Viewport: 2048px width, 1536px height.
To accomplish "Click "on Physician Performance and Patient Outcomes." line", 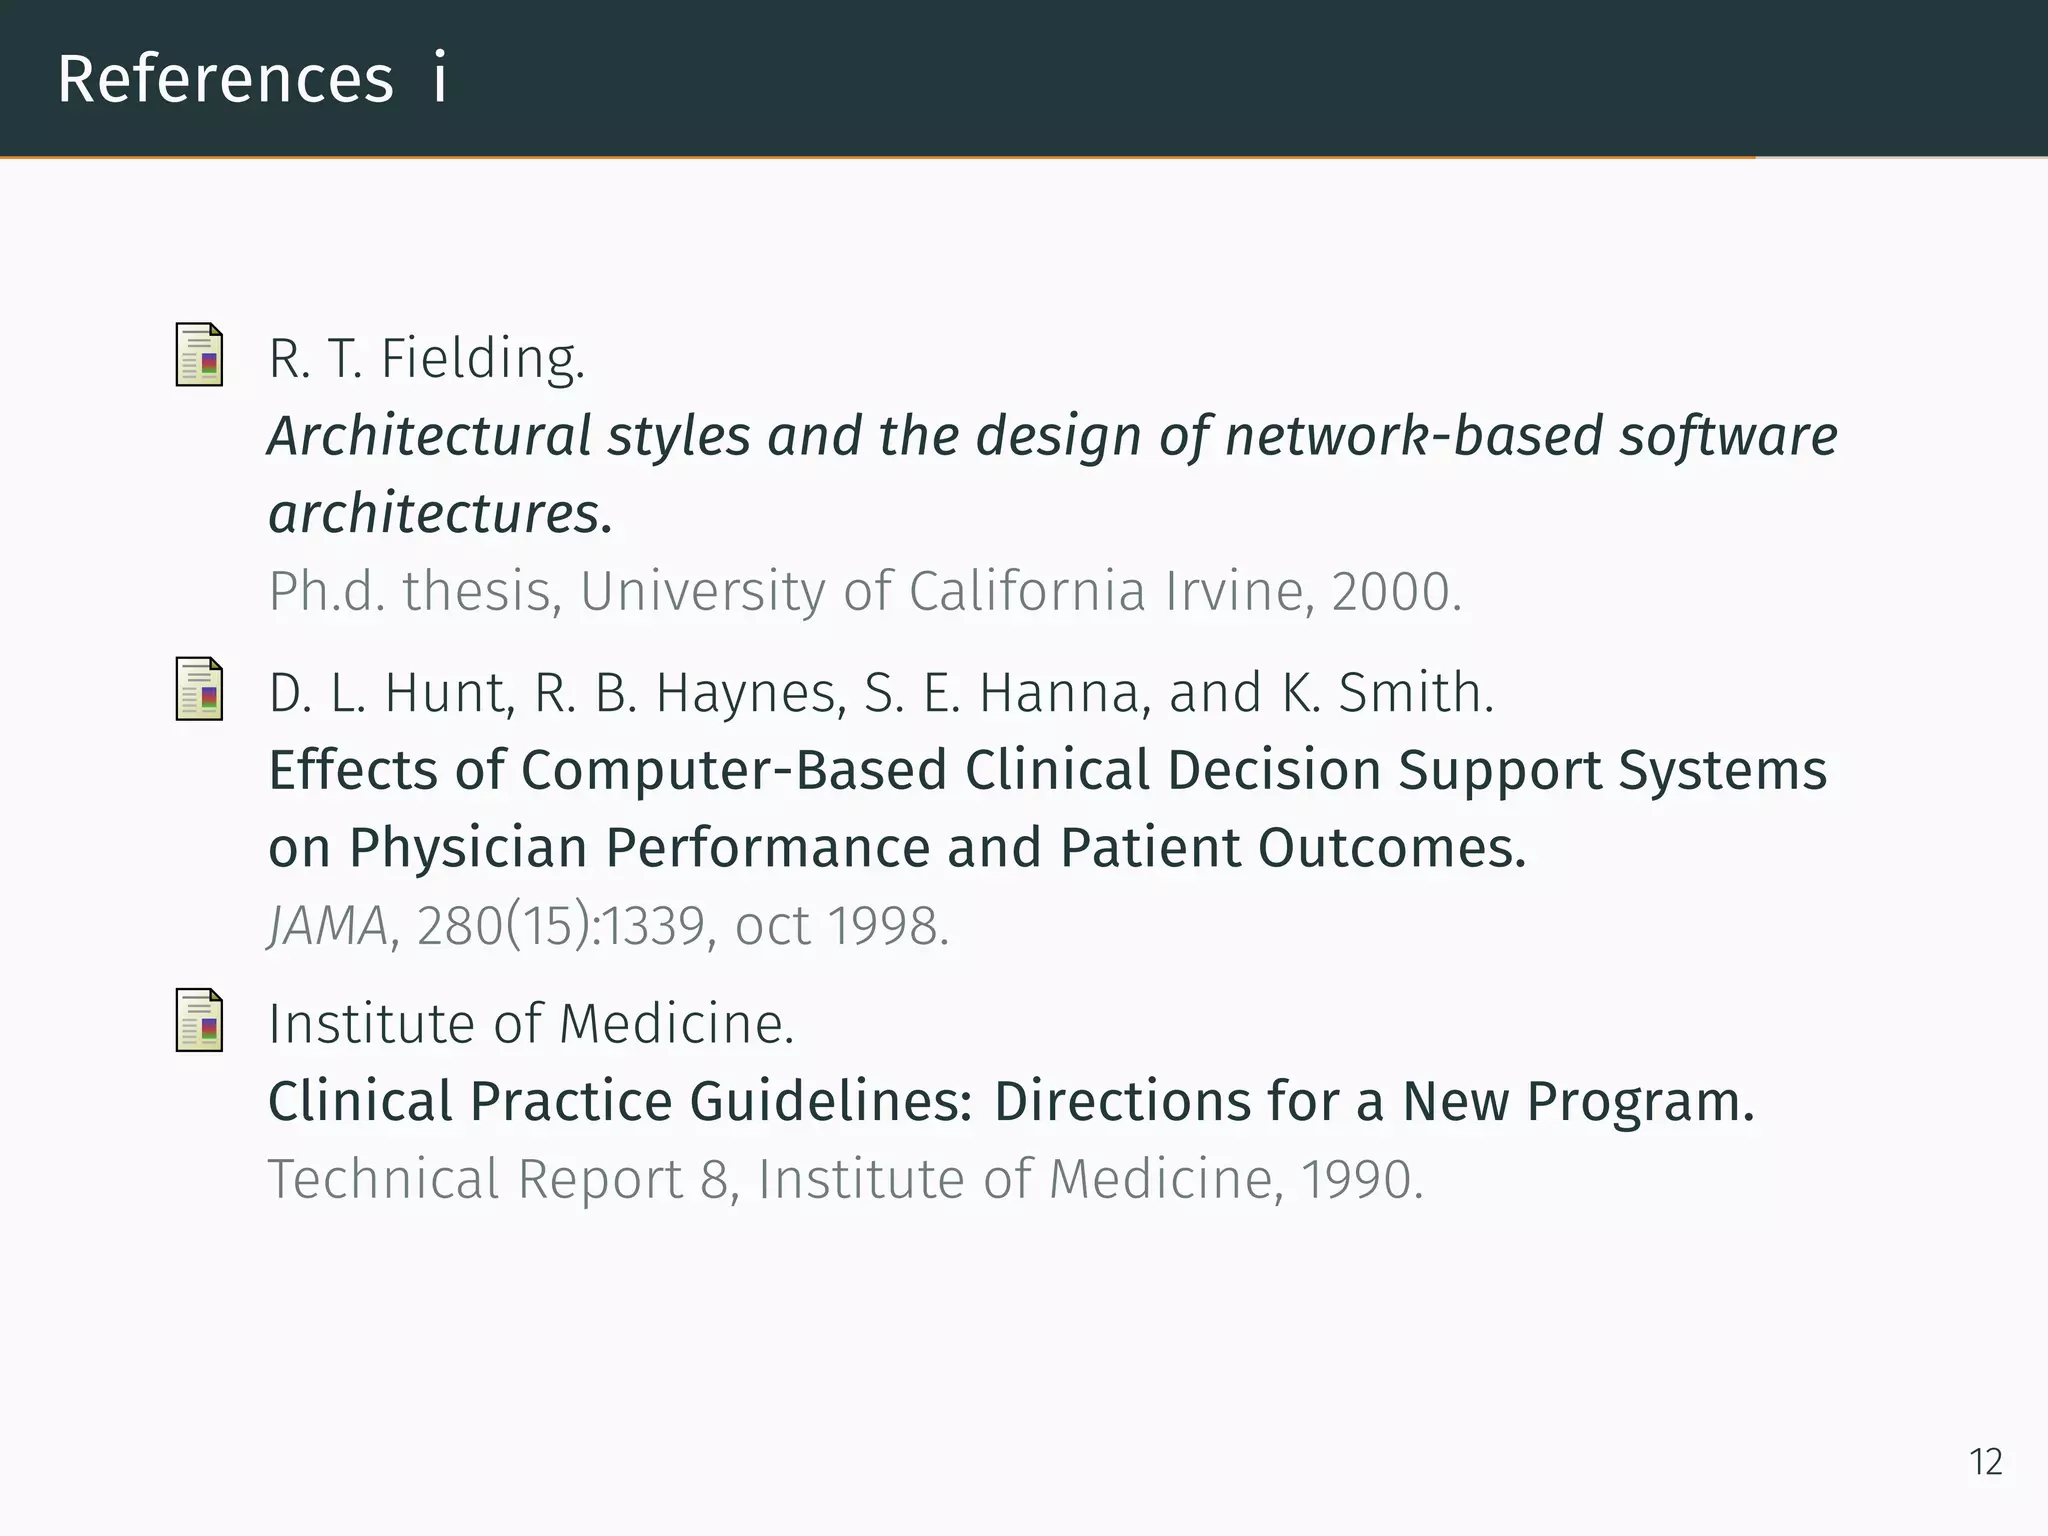I will [x=897, y=848].
